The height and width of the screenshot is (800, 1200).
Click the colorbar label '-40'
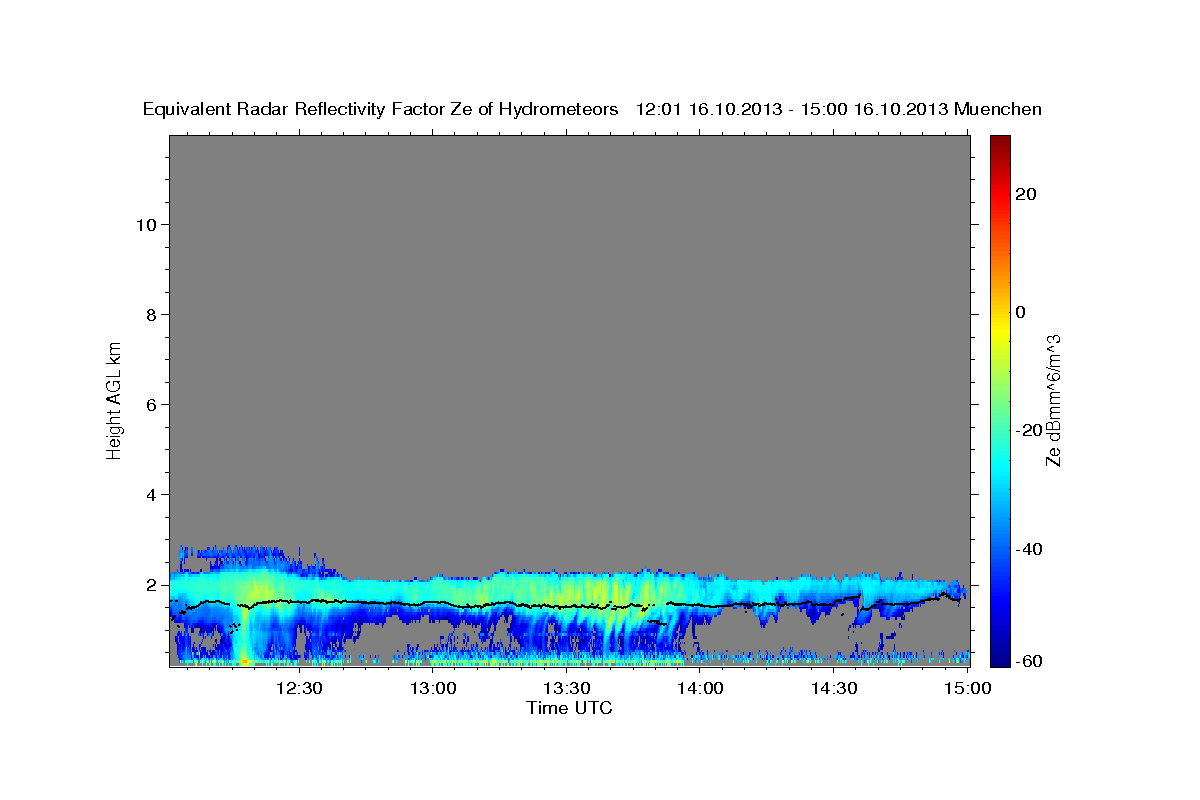pos(1028,549)
